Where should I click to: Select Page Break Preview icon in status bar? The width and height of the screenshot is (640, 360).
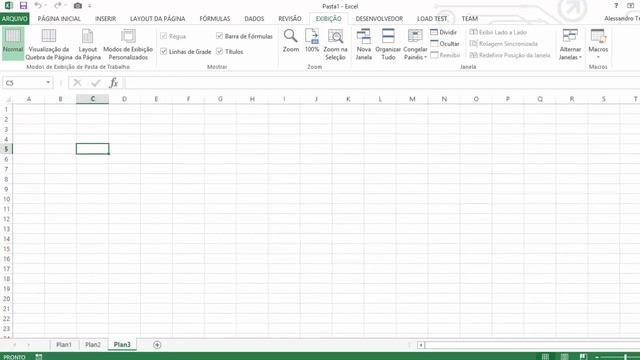coord(583,357)
